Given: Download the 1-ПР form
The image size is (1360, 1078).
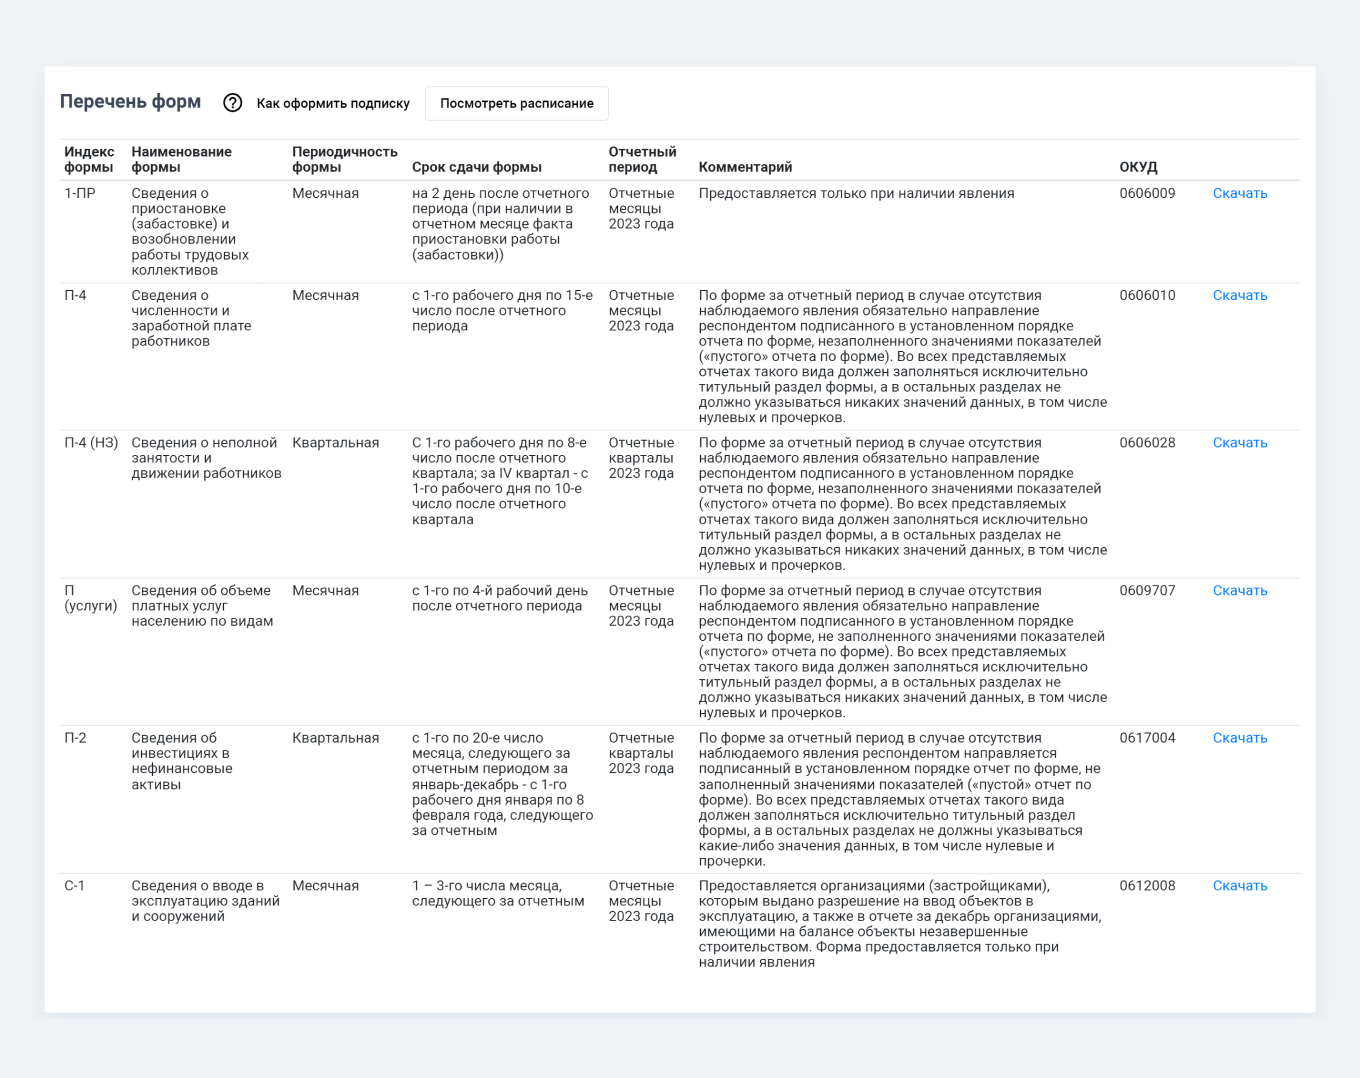Looking at the screenshot, I should pos(1239,193).
